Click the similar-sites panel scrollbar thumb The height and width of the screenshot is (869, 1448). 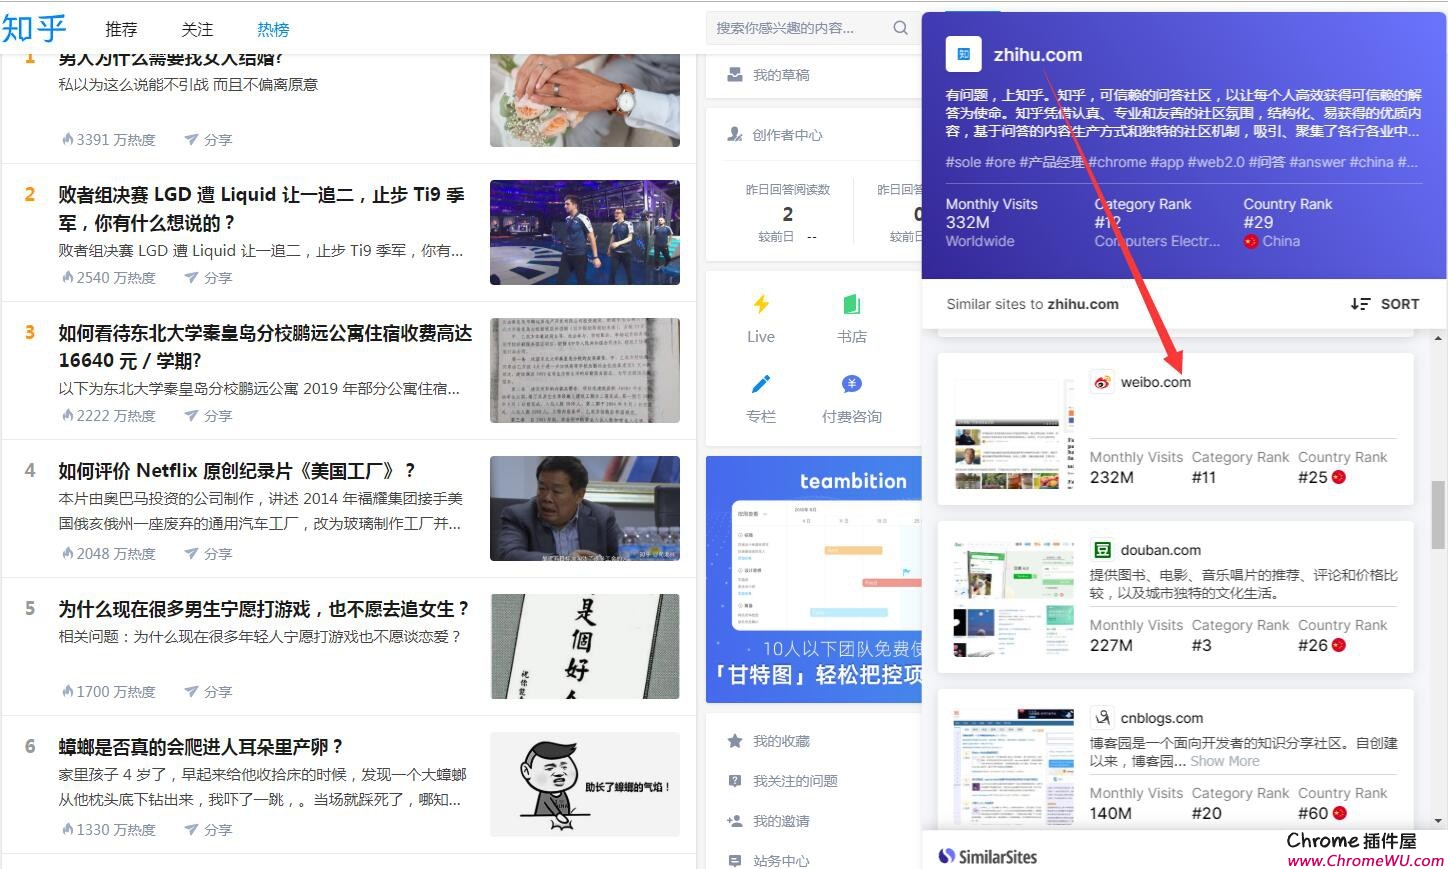1438,515
